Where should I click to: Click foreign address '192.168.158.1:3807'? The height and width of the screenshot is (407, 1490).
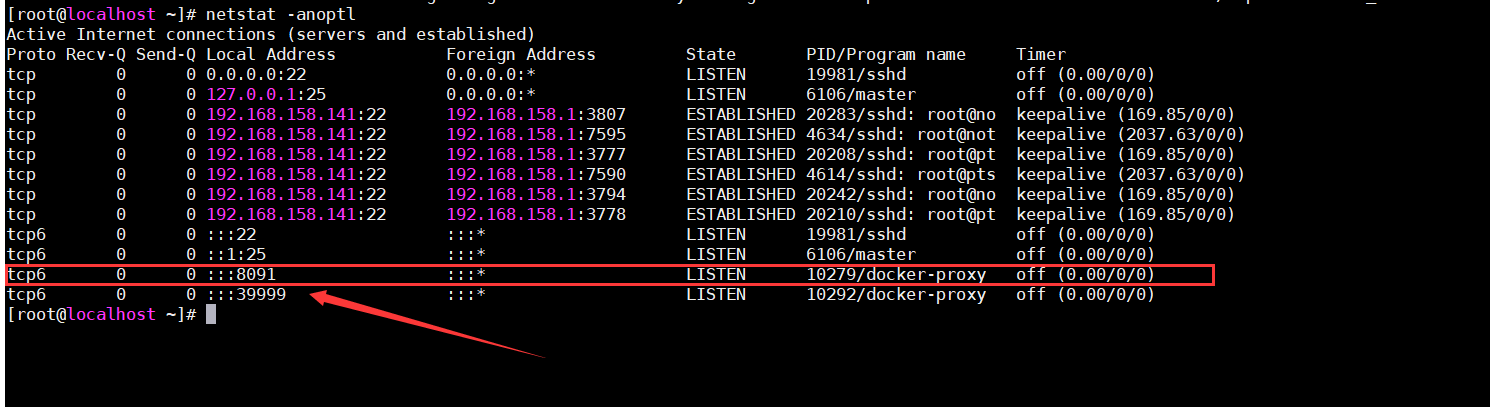pos(536,115)
